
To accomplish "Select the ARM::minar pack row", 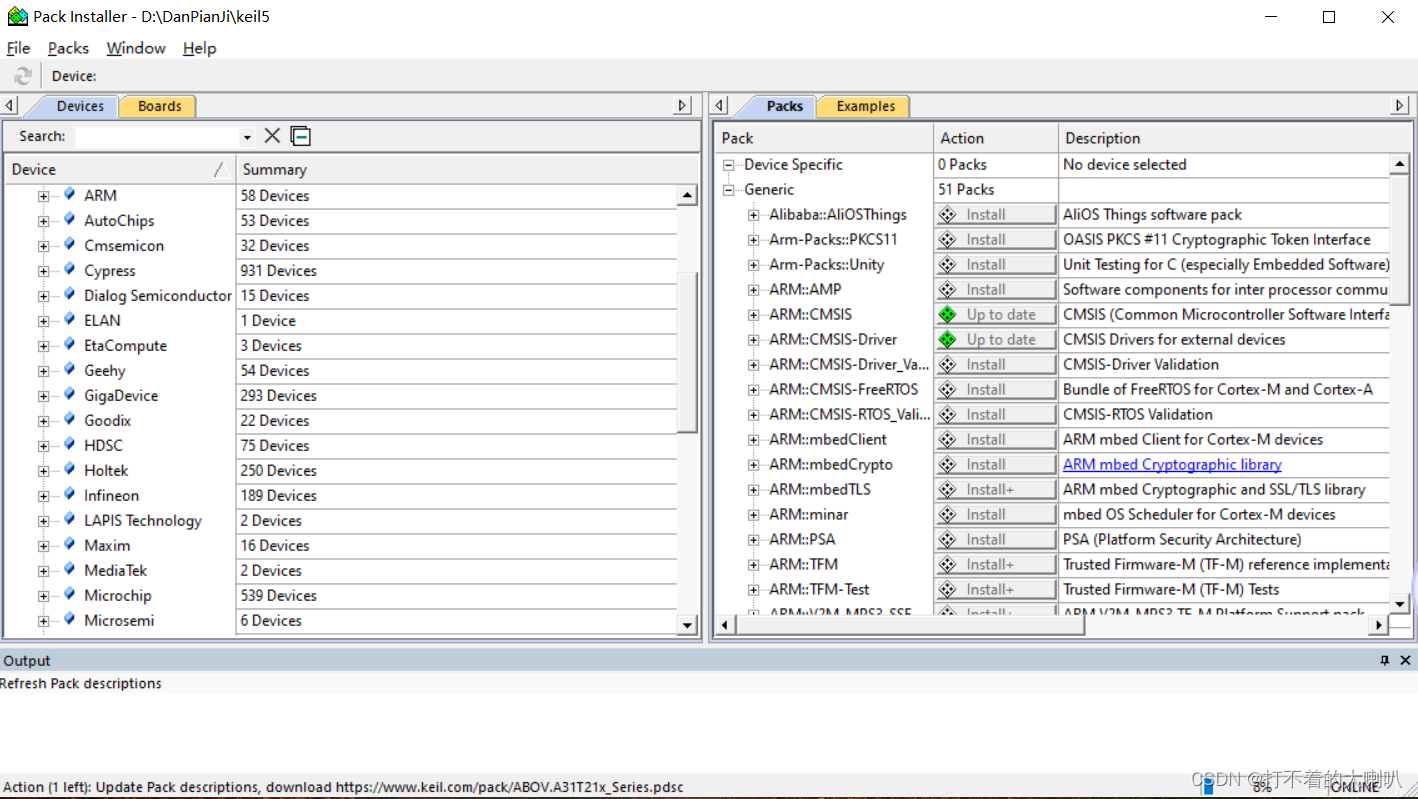I will point(808,514).
